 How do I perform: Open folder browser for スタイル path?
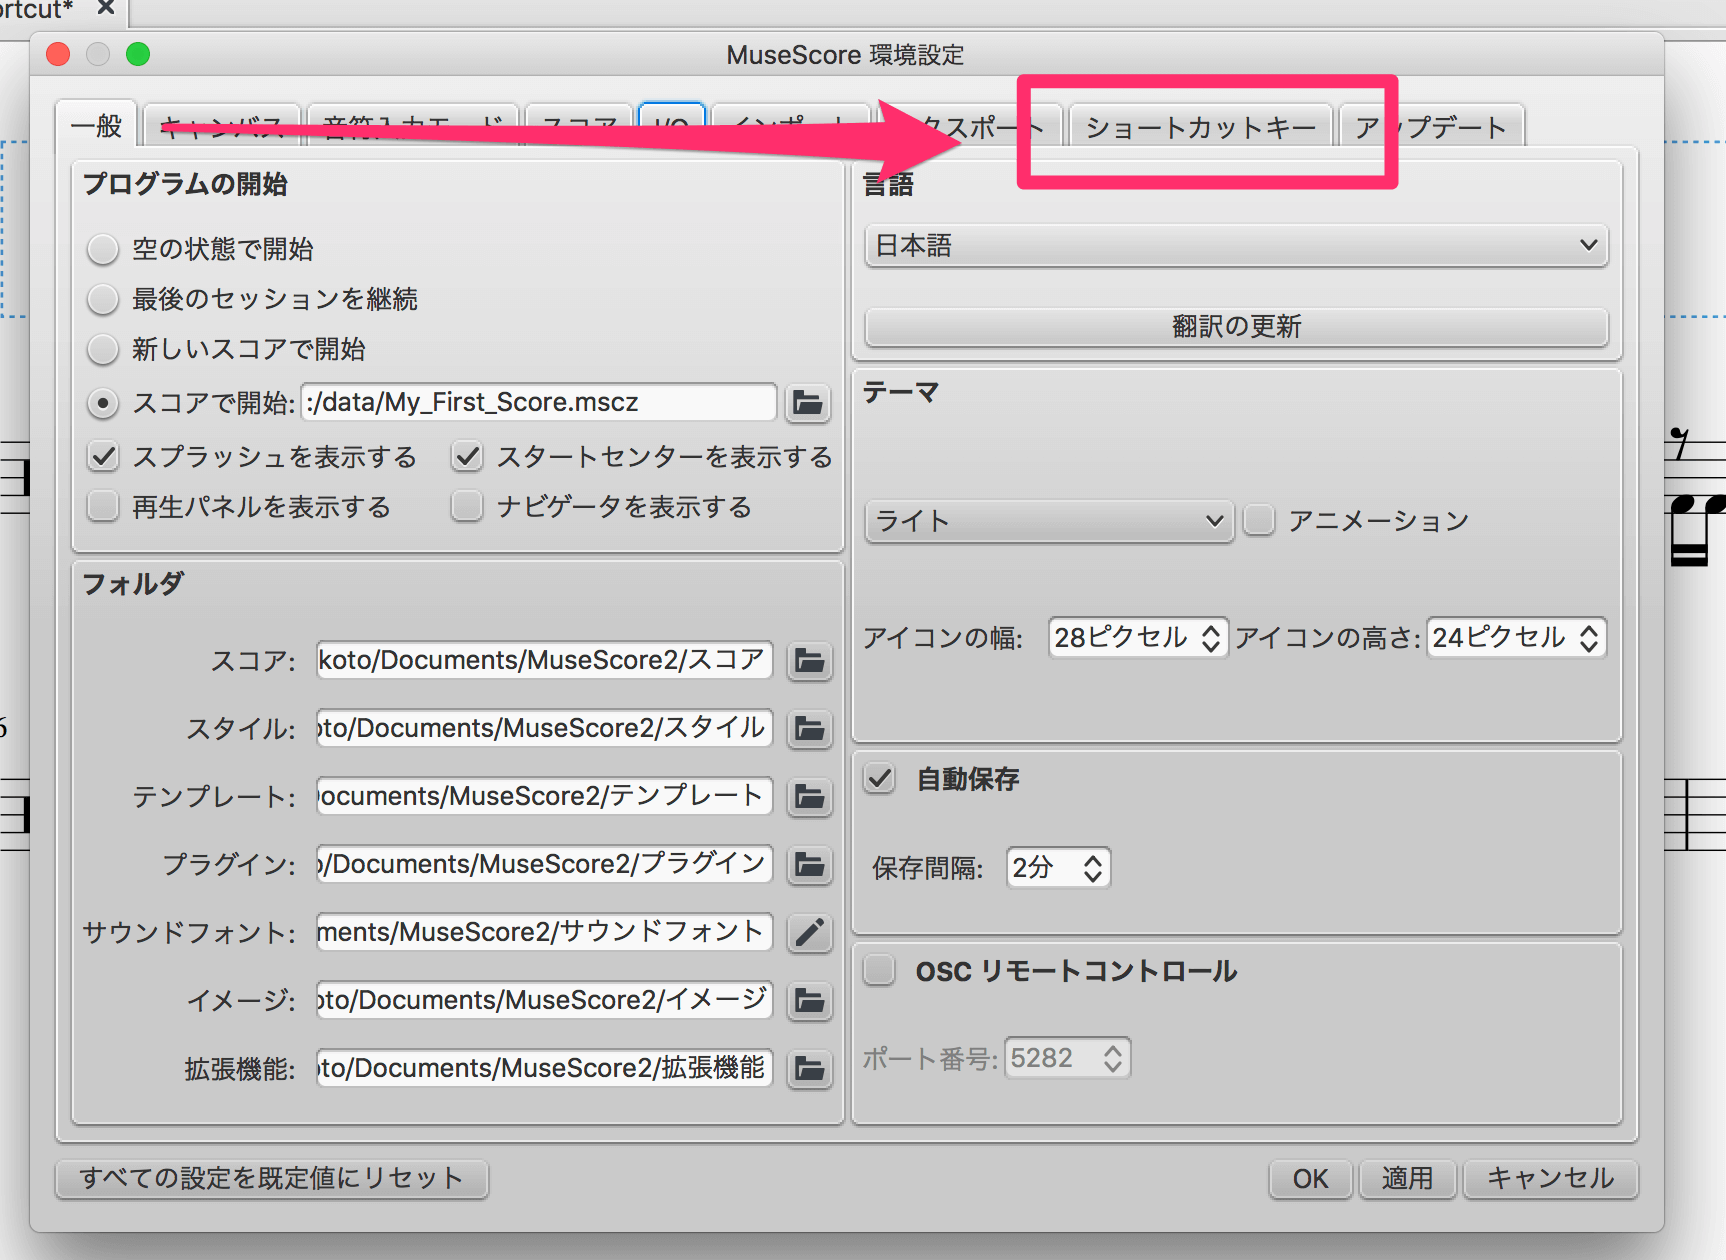(809, 729)
